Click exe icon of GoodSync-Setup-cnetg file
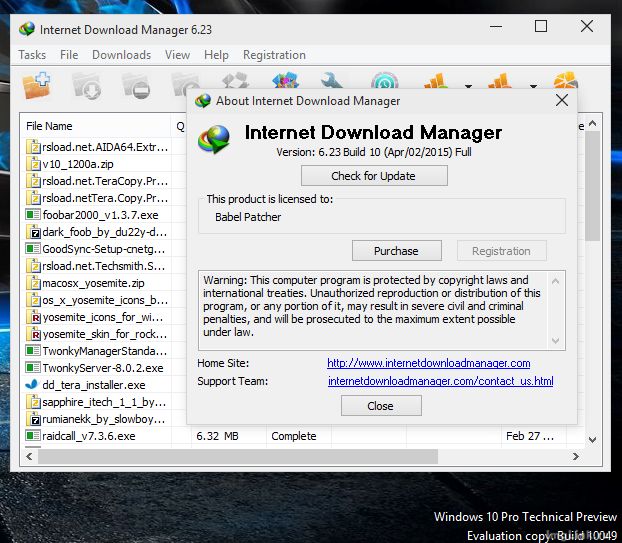 [33, 249]
